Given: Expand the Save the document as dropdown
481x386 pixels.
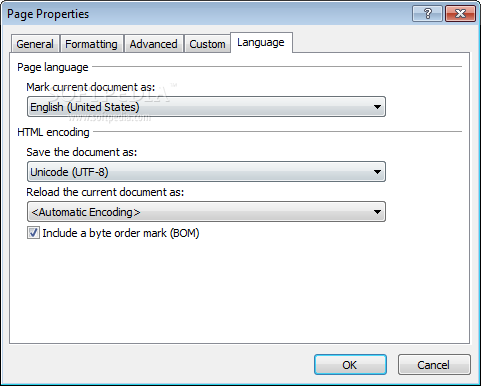Looking at the screenshot, I should (206, 172).
